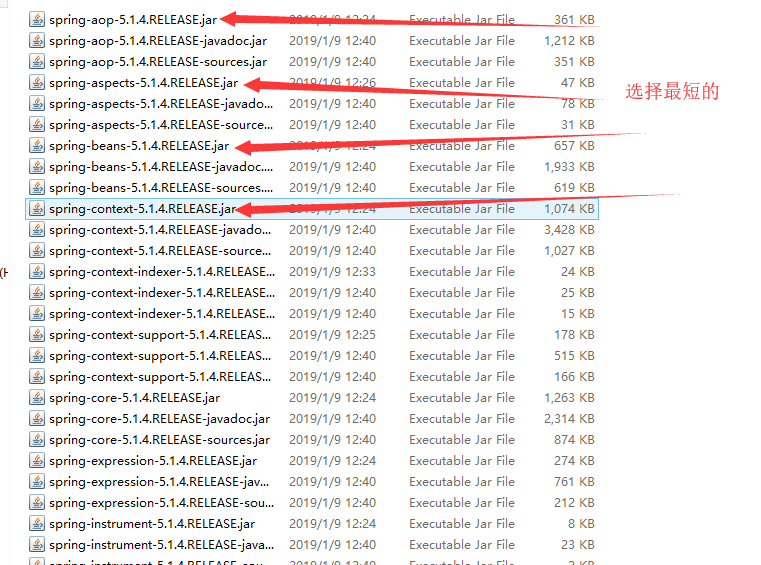This screenshot has width=761, height=565.
Task: Click the icon of the 31 KB spring-aspects sources jar
Action: (x=37, y=125)
